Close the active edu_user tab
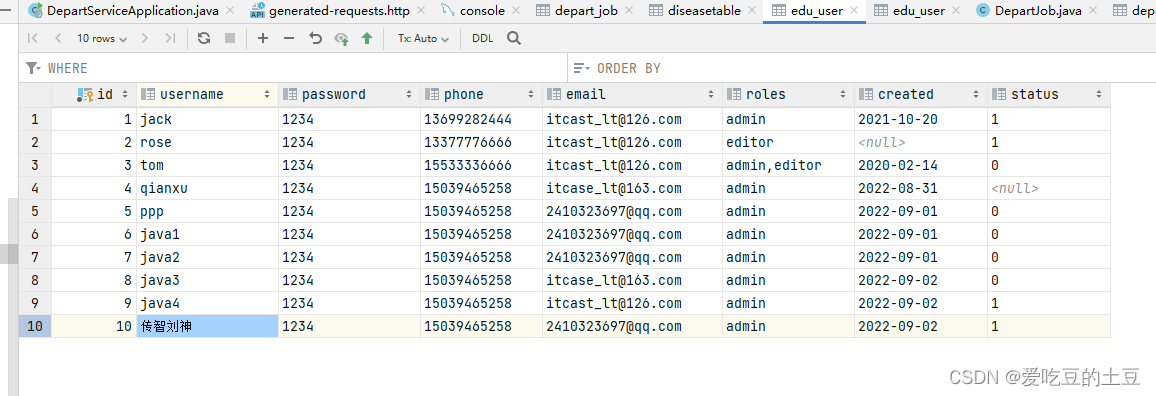 click(854, 10)
